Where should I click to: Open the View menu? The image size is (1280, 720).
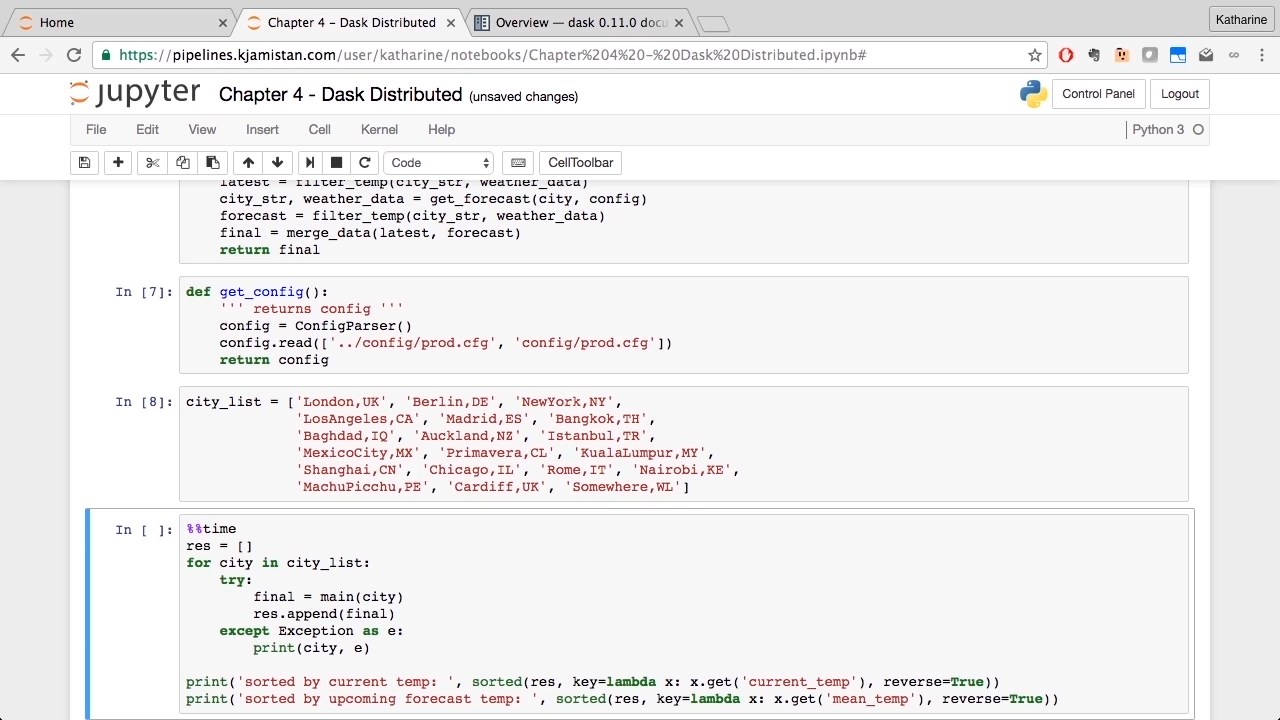(x=202, y=129)
